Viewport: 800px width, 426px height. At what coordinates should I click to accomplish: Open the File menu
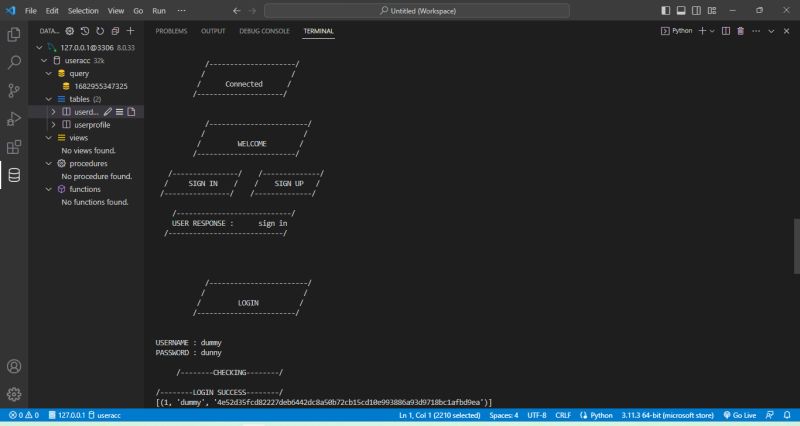point(31,11)
